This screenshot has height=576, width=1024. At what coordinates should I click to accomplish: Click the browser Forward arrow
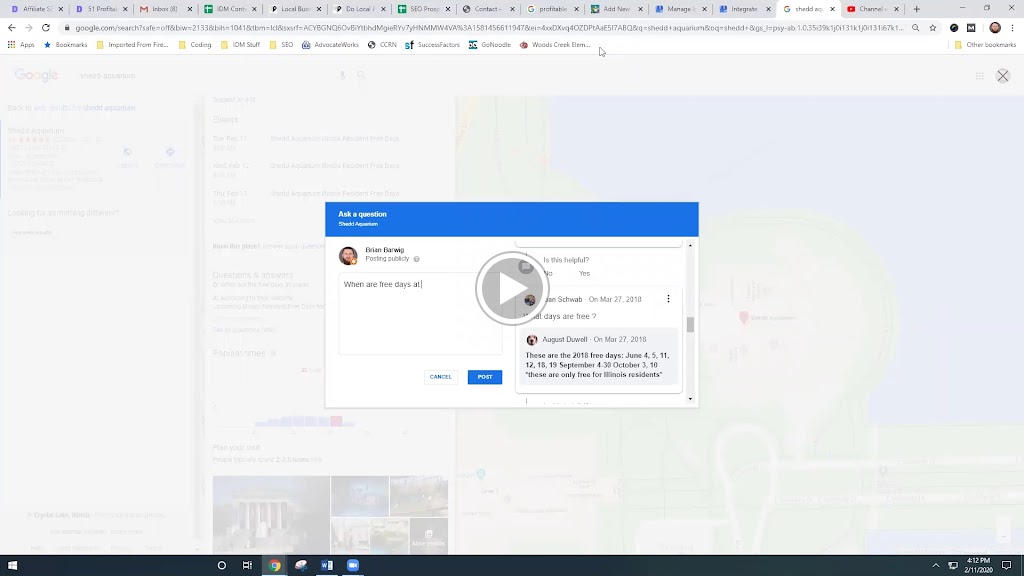click(29, 28)
